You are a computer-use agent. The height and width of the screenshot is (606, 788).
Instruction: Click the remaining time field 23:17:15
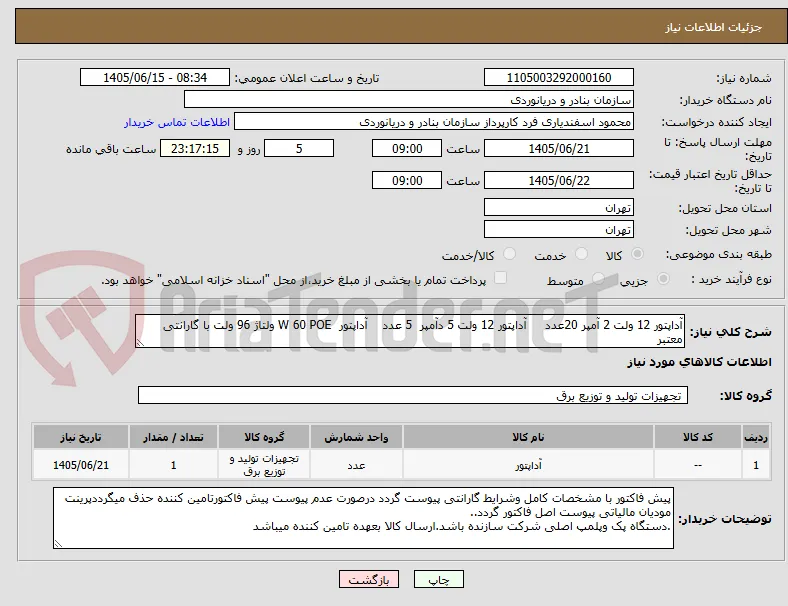tap(195, 148)
